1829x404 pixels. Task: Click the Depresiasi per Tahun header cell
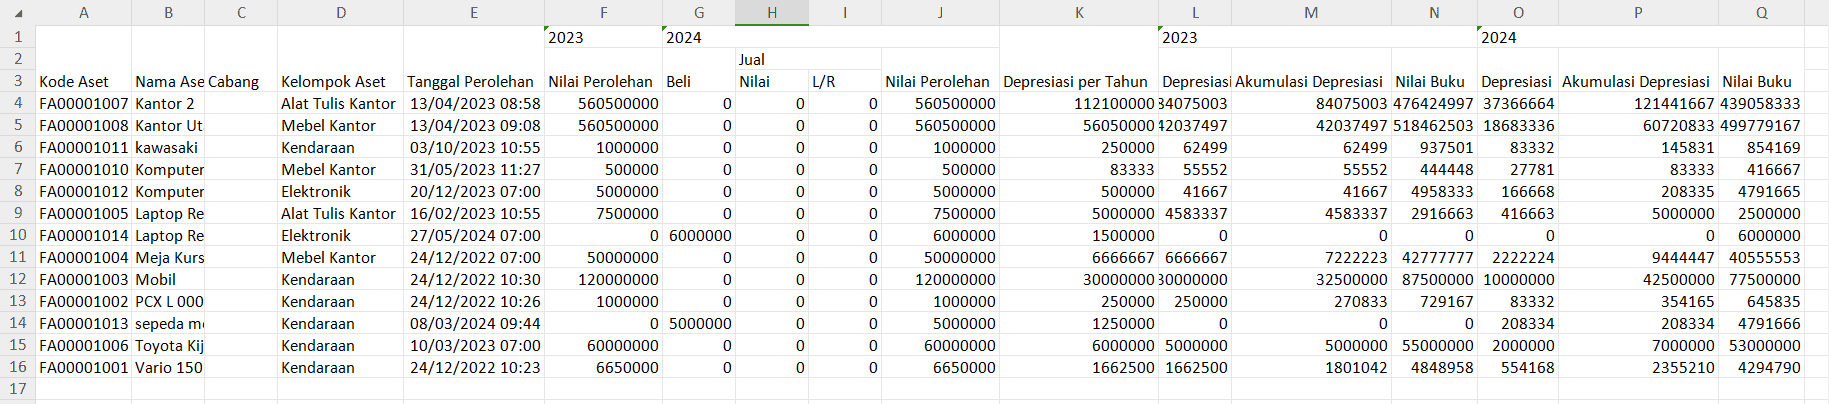tap(1076, 81)
